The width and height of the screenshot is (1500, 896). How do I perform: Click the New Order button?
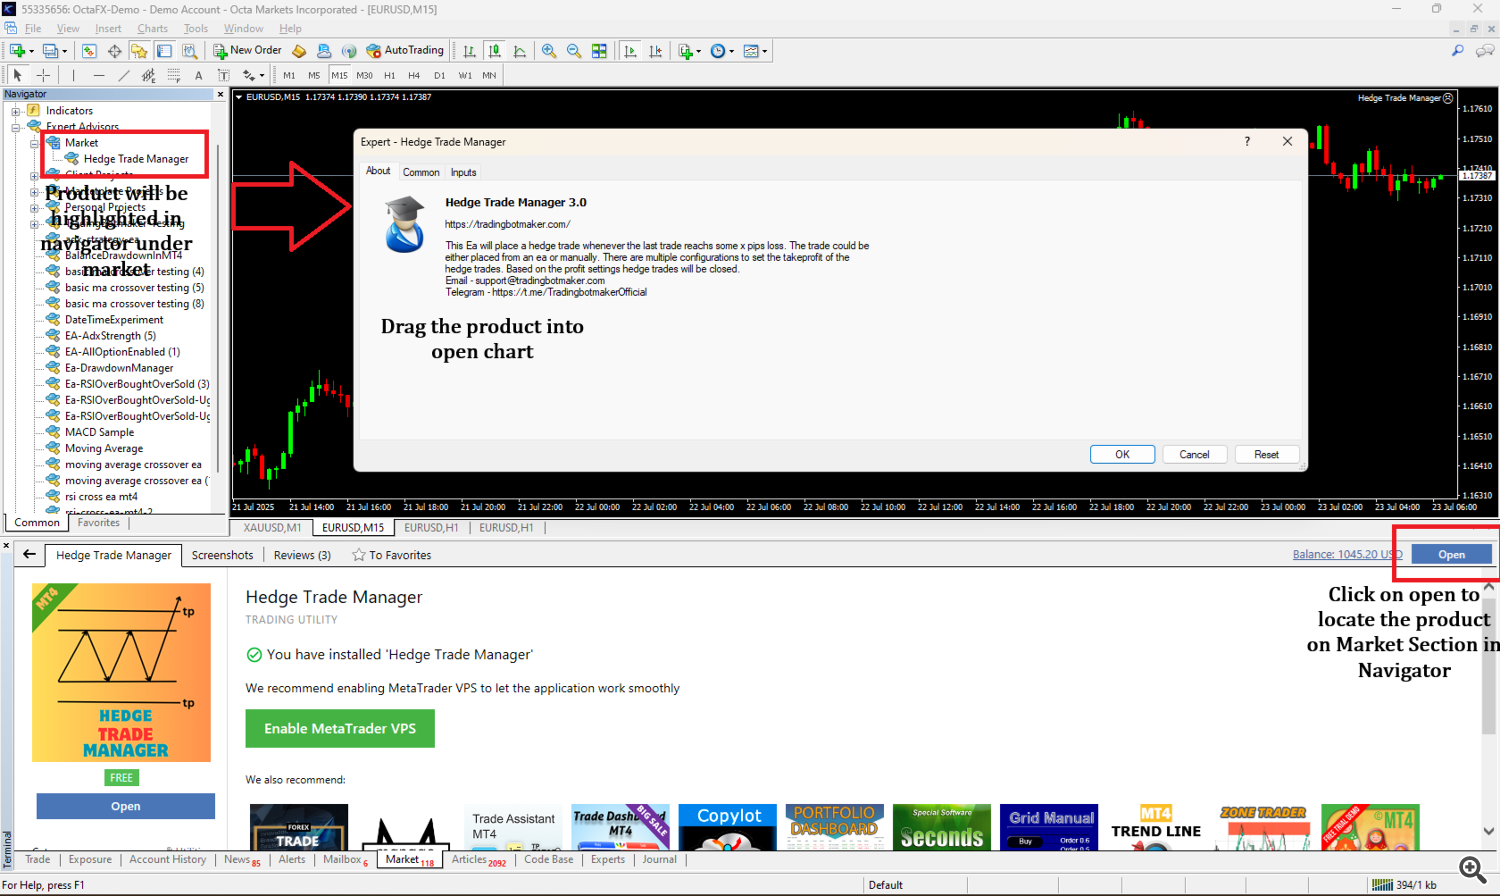tap(247, 51)
